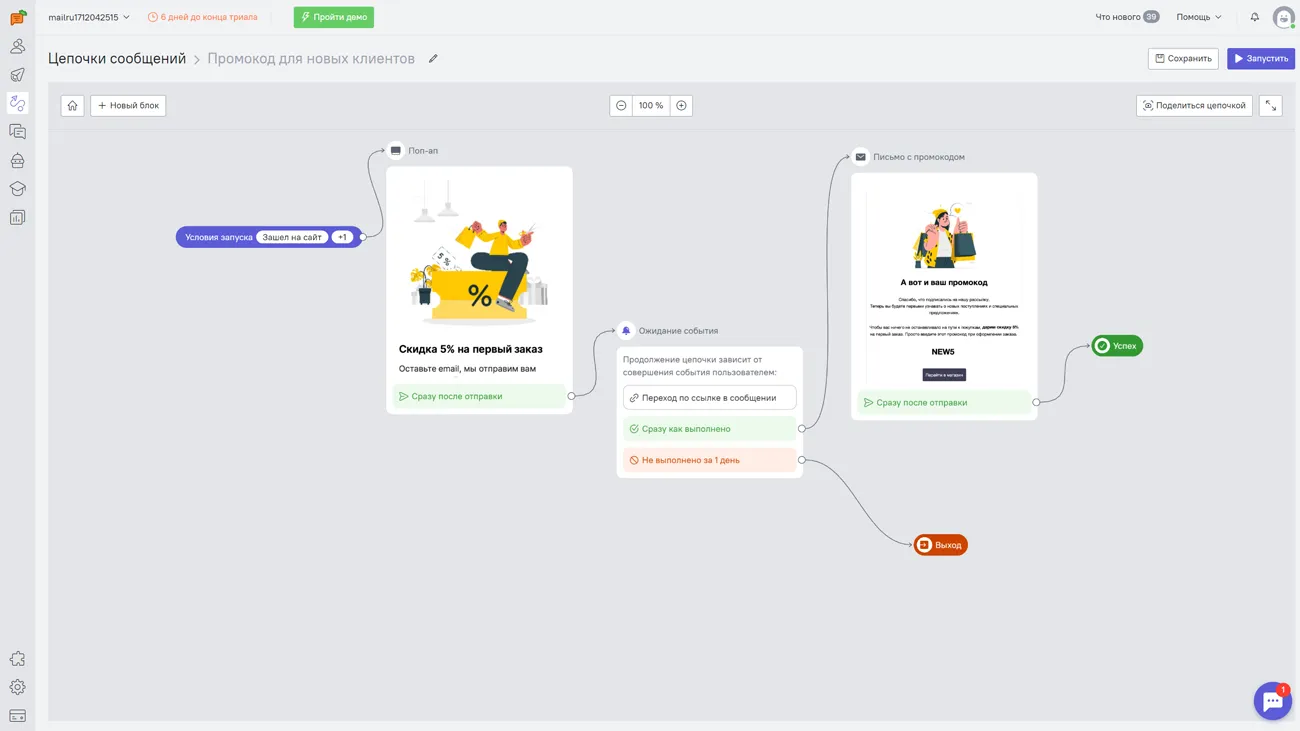Viewport: 1300px width, 731px height.
Task: Open the integrations puzzle icon in sidebar
Action: (17, 659)
